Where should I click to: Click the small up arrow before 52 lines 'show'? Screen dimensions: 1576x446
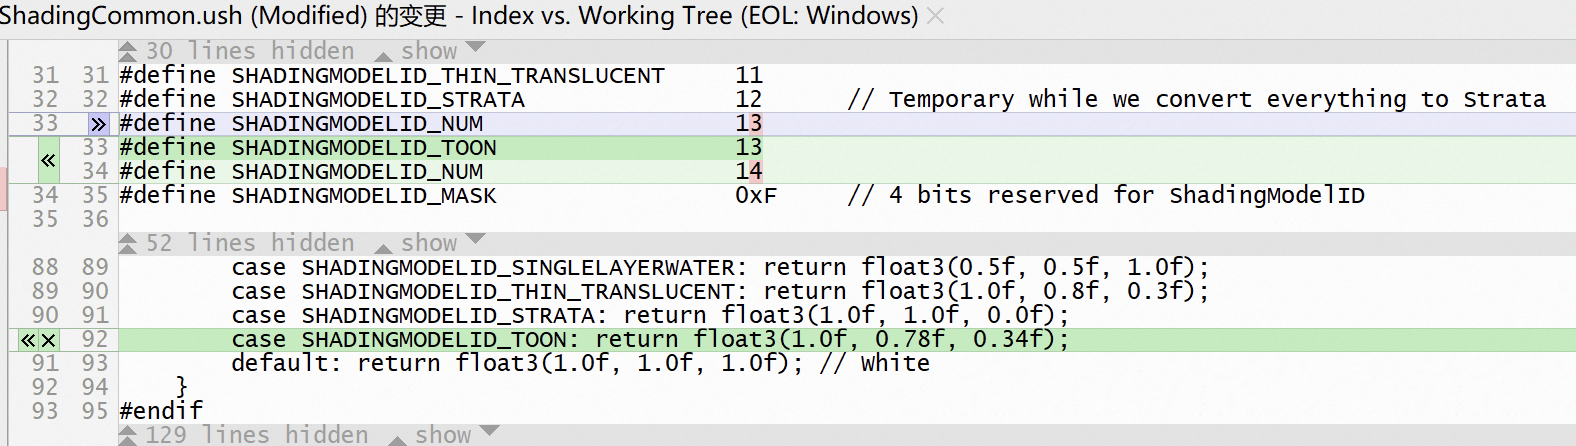384,246
